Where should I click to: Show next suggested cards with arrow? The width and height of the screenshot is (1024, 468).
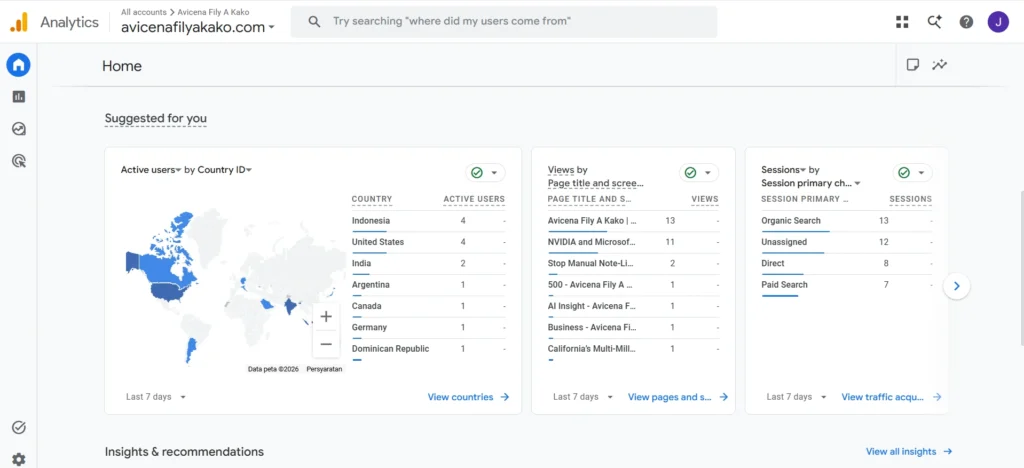click(957, 286)
